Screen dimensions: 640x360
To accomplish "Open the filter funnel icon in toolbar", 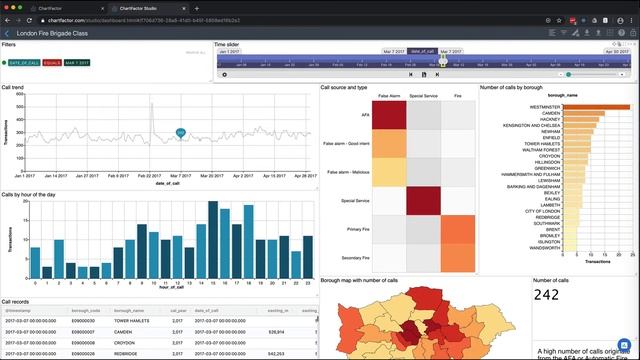I will 564,33.
